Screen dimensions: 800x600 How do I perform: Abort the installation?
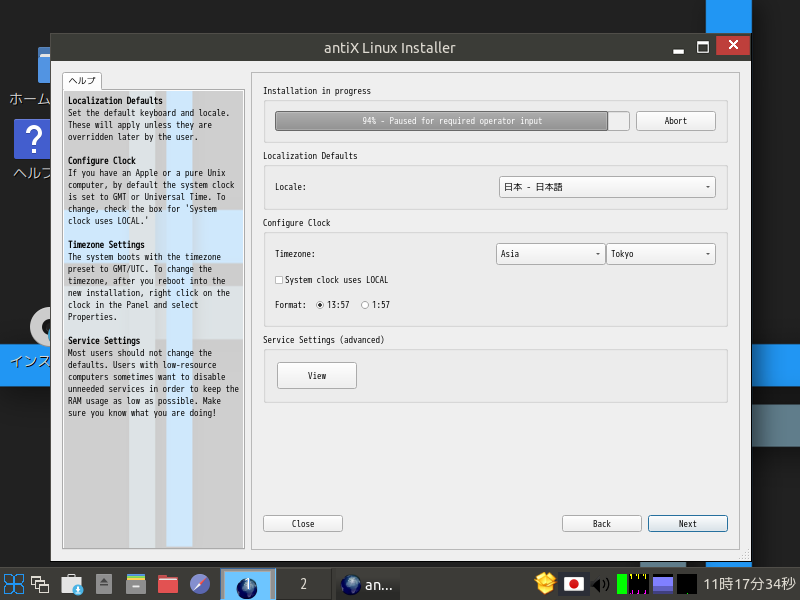click(676, 121)
